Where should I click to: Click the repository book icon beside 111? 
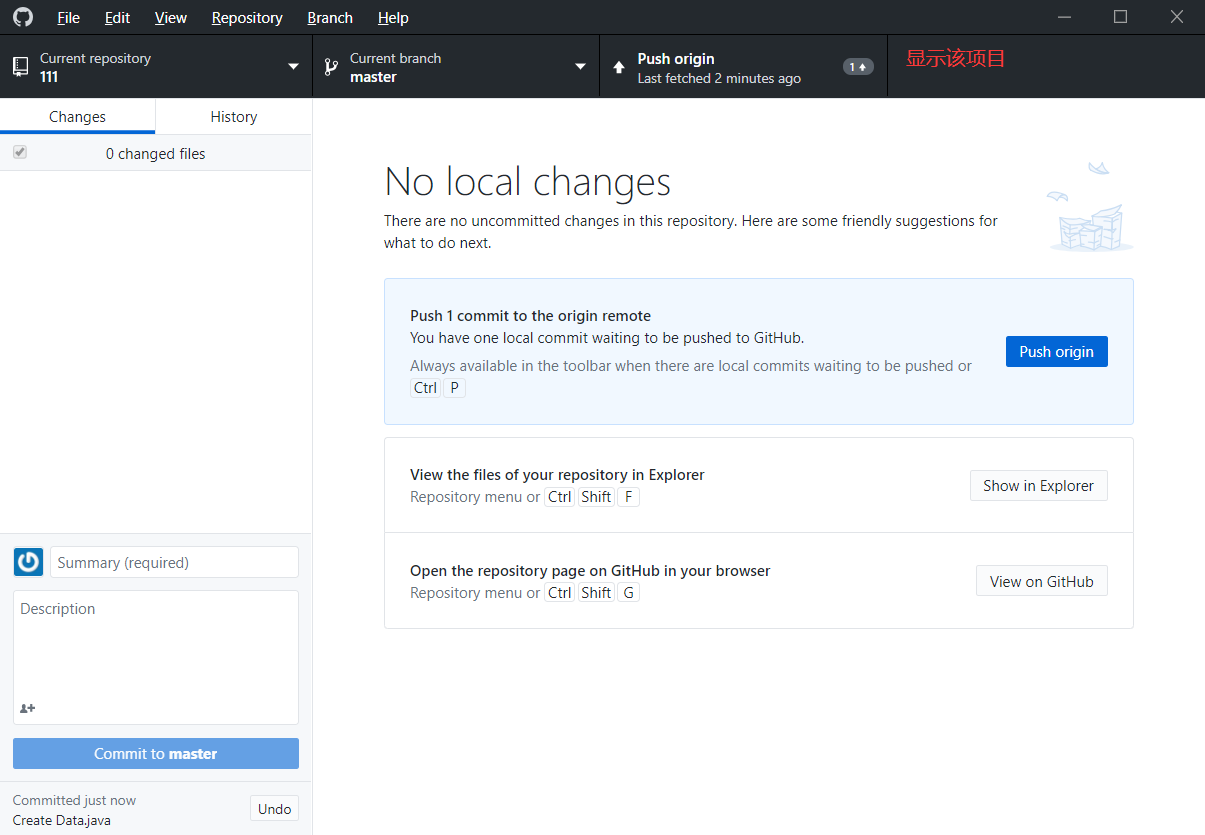tap(21, 66)
